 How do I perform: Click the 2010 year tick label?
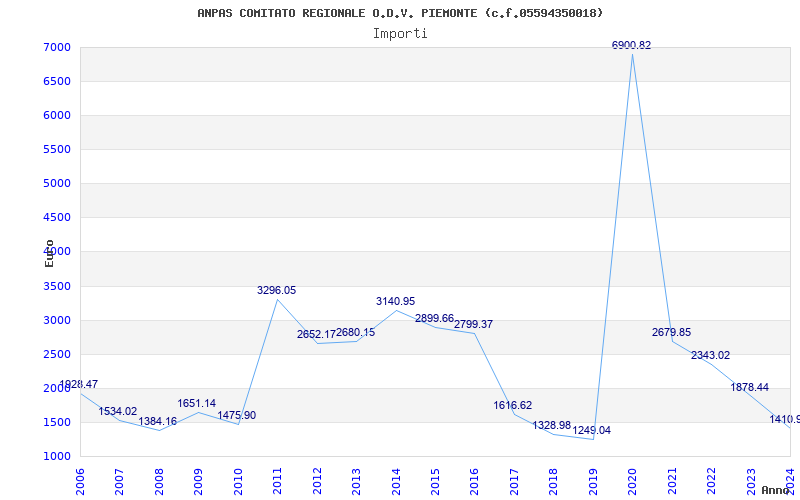tap(238, 482)
